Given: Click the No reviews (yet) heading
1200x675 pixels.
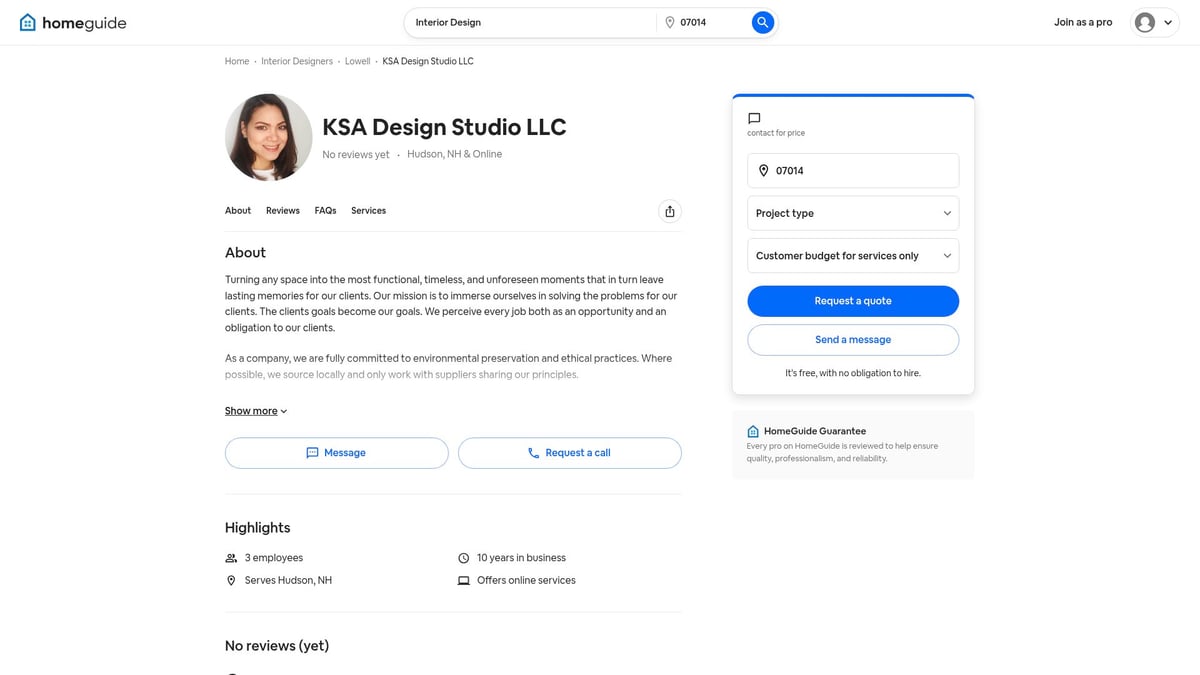Looking at the screenshot, I should click(277, 646).
